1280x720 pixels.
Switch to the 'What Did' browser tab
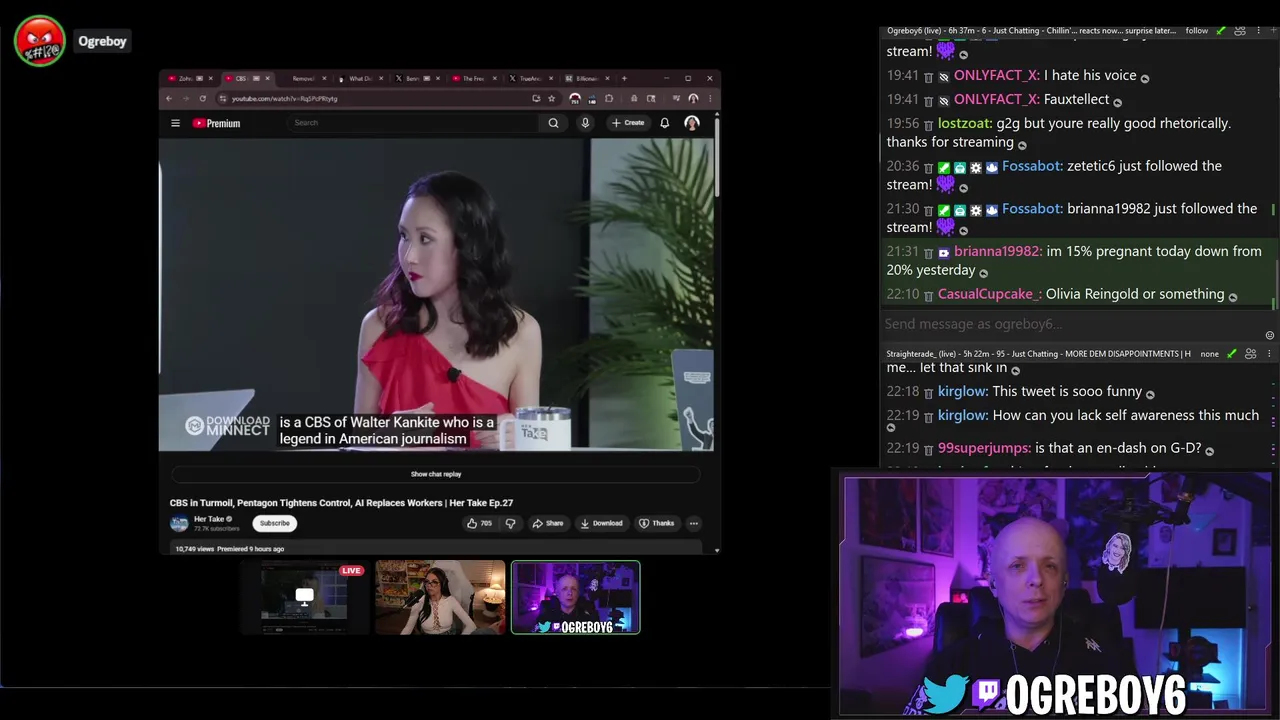361,78
